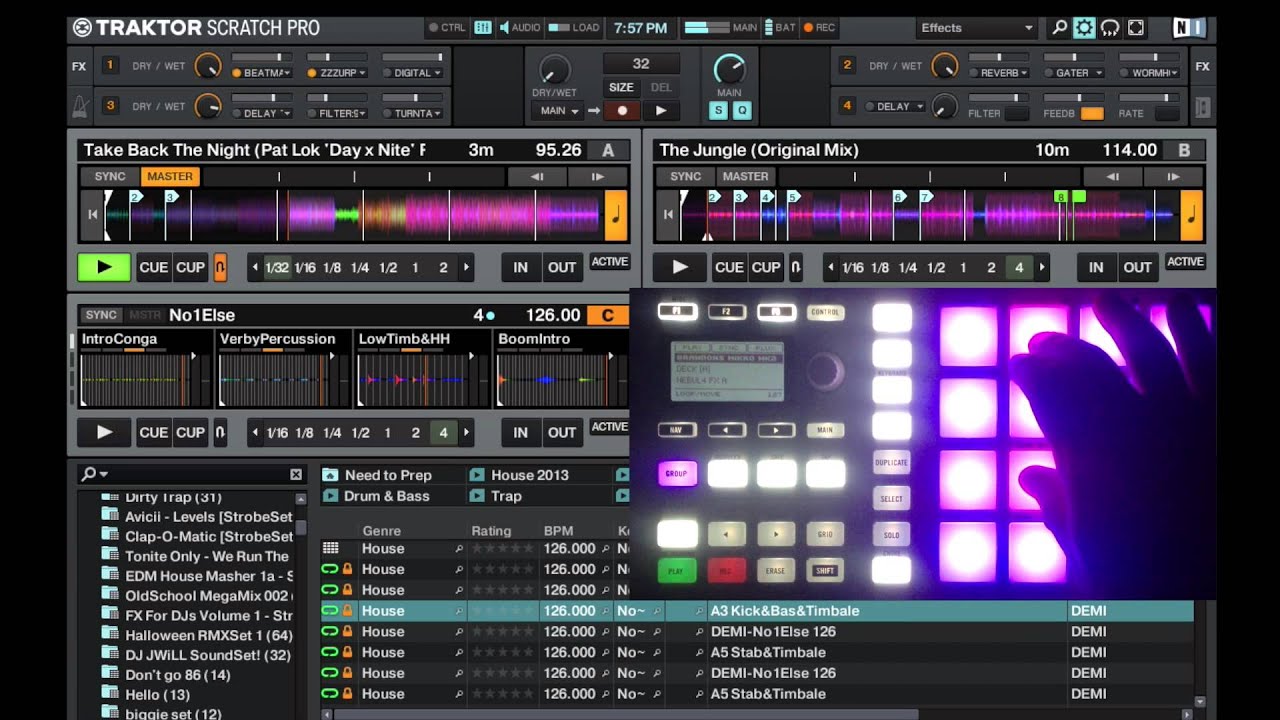Toggle the master Quantize Q button
The width and height of the screenshot is (1280, 720).
741,111
